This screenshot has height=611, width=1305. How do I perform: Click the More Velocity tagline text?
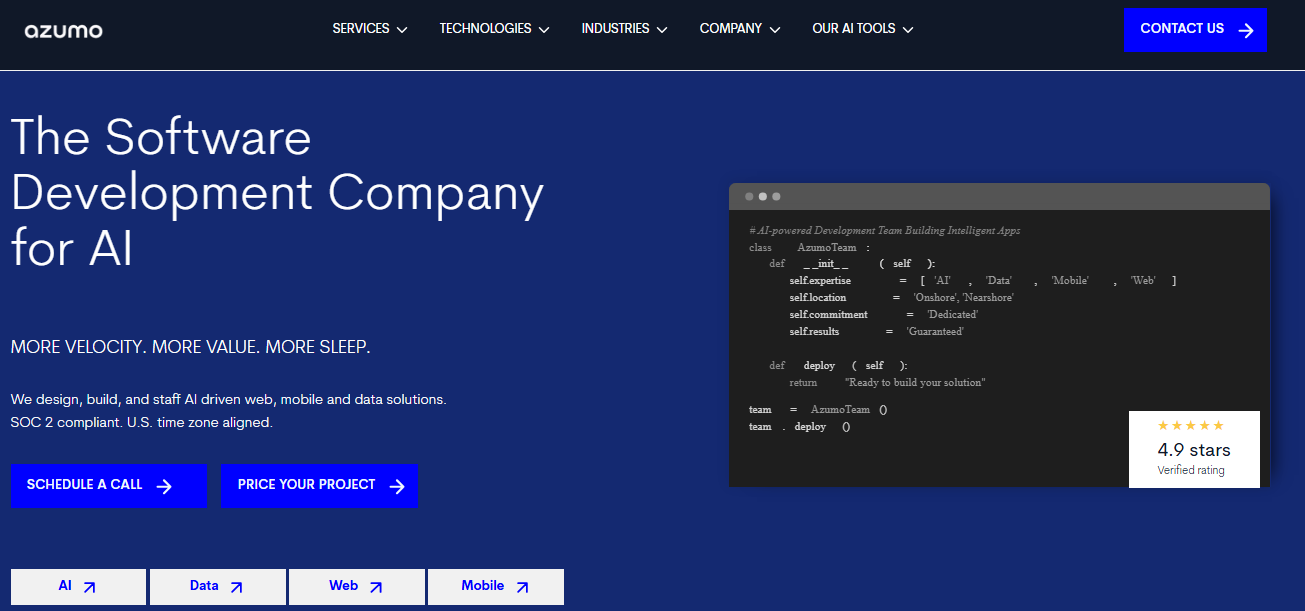coord(191,347)
